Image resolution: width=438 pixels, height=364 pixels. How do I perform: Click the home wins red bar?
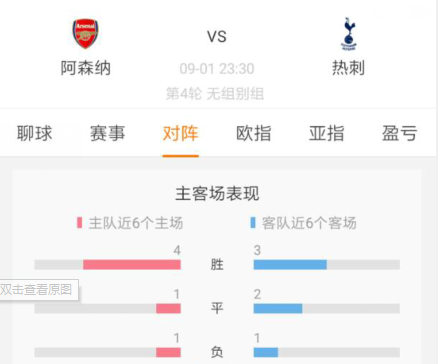(x=132, y=265)
